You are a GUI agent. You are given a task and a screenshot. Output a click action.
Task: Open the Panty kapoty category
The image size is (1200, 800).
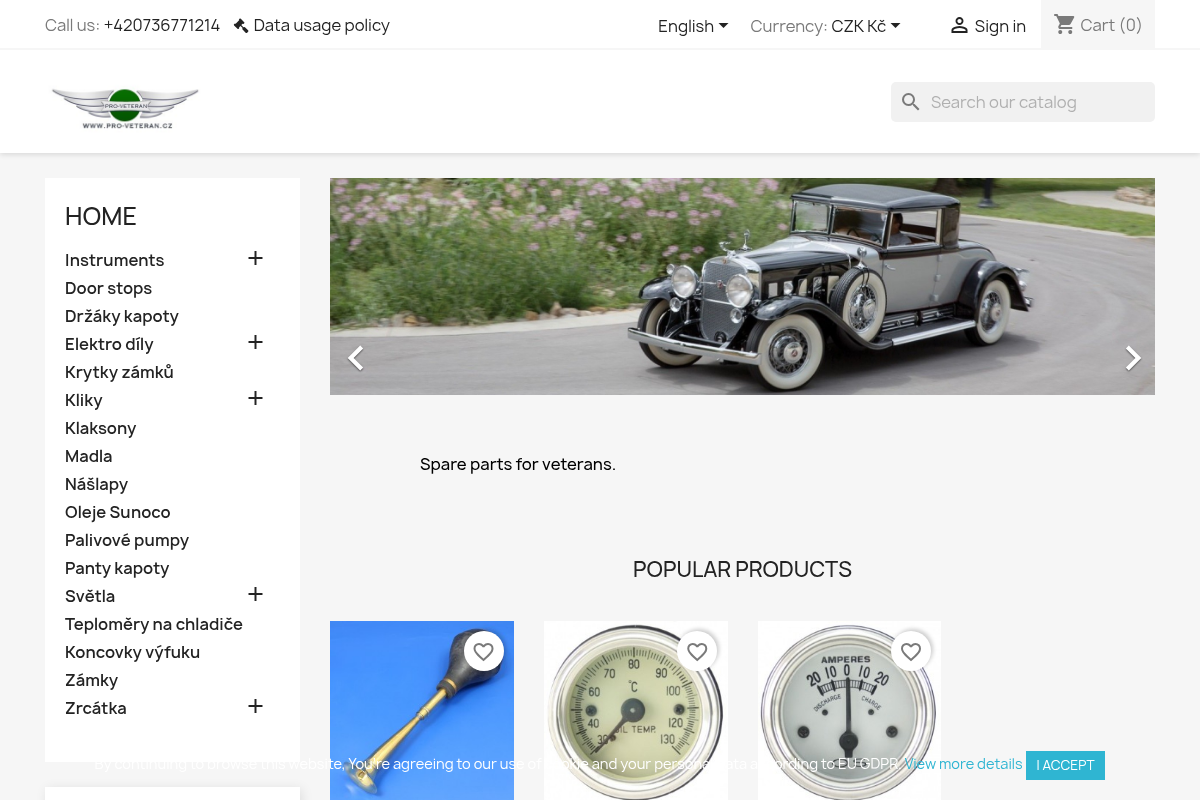(117, 568)
